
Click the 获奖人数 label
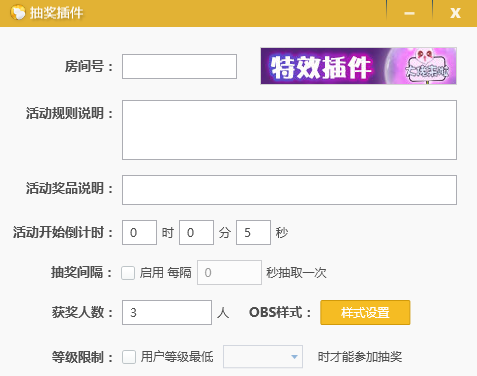click(82, 313)
